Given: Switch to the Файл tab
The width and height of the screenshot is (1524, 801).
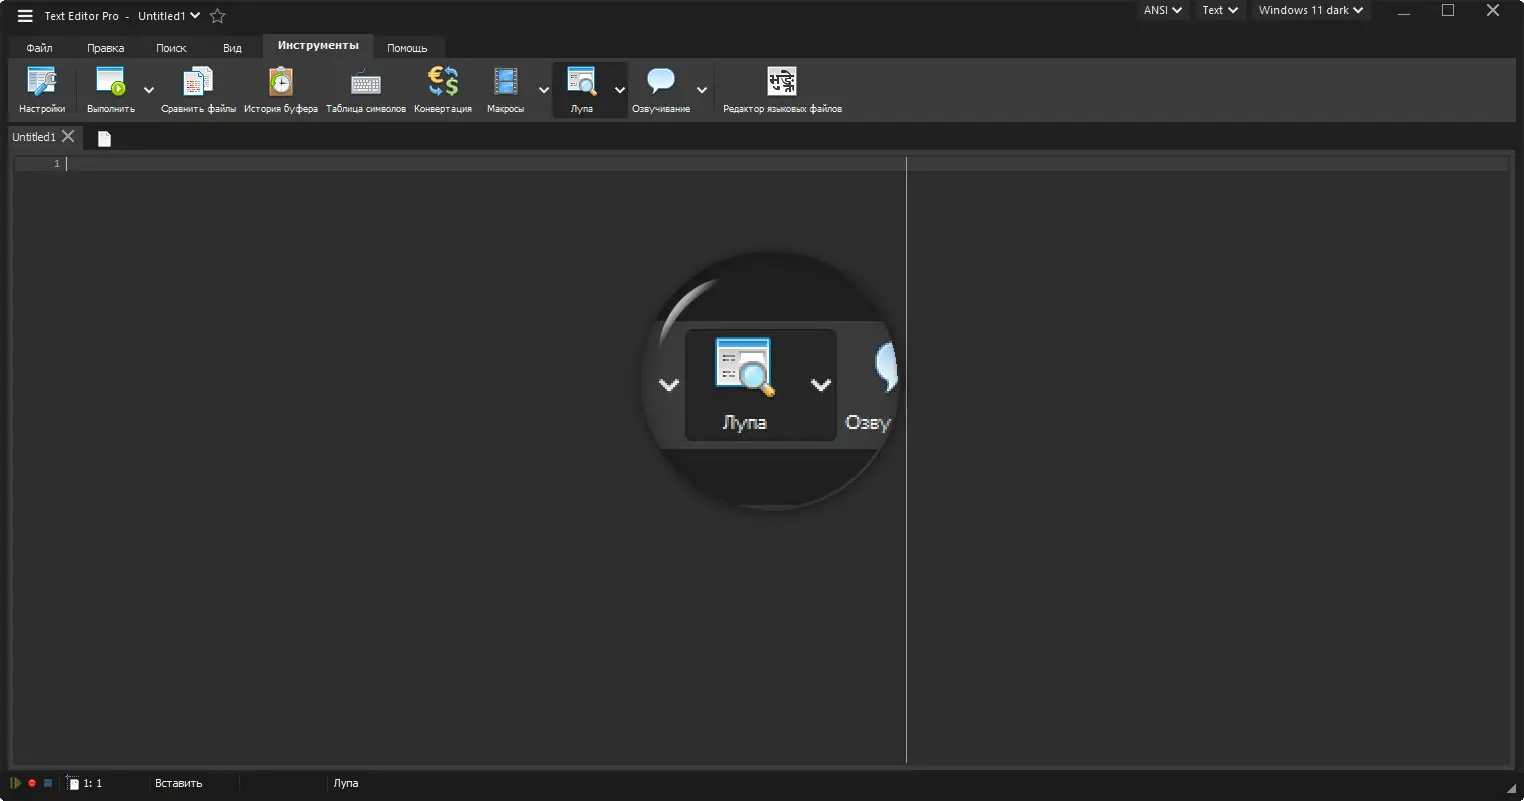Looking at the screenshot, I should point(40,47).
